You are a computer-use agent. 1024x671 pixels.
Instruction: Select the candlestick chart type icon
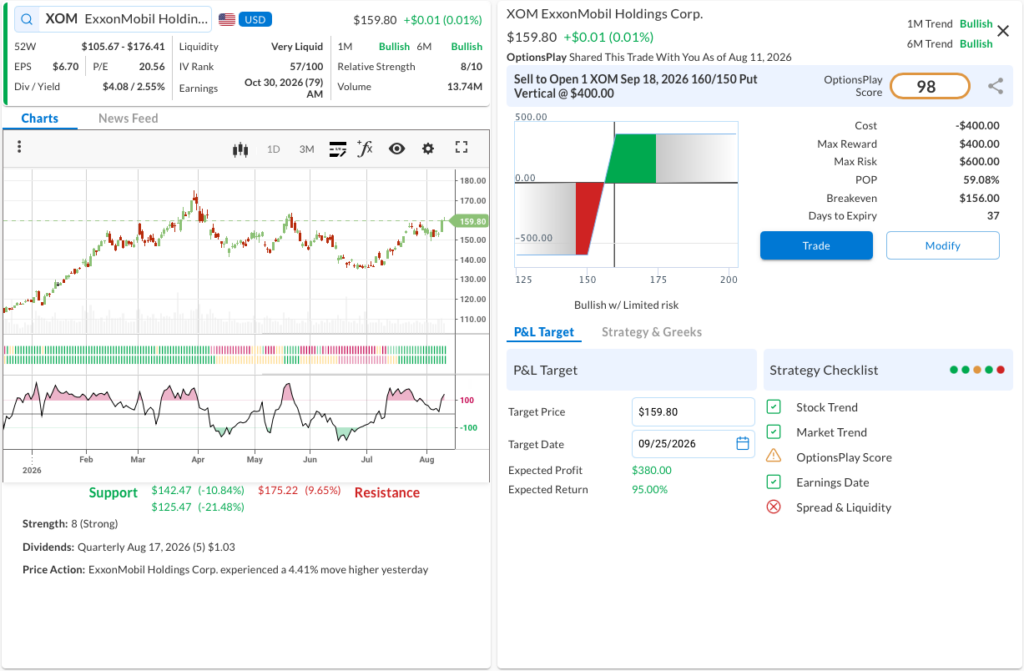pyautogui.click(x=240, y=150)
